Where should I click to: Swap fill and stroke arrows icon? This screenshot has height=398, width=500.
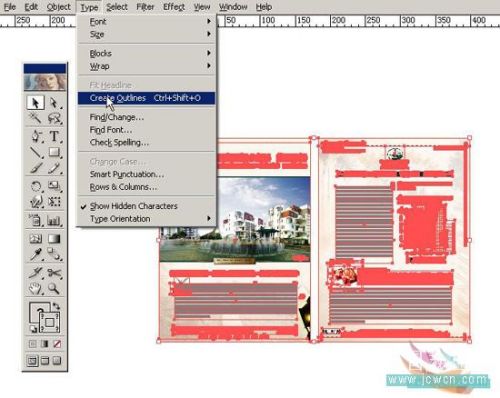[57, 306]
